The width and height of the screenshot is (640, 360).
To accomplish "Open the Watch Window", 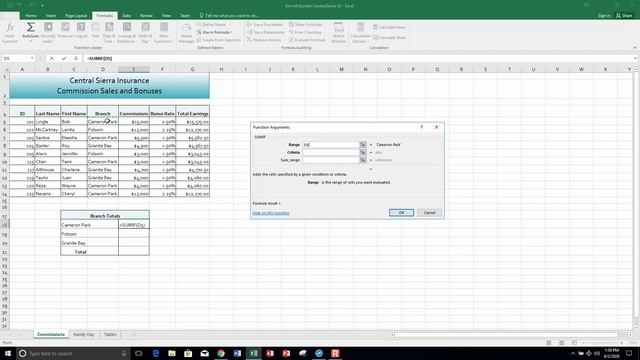I will pos(338,33).
